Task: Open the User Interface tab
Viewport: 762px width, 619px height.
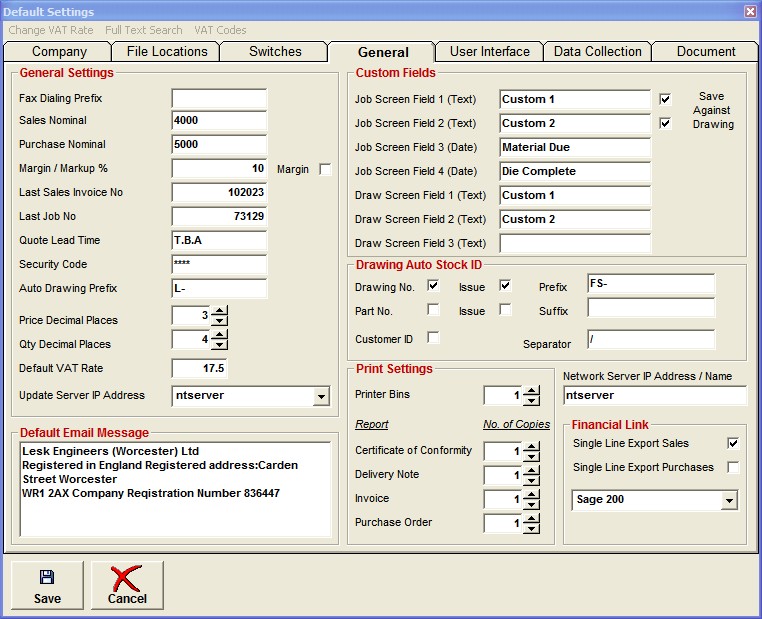Action: (x=490, y=52)
